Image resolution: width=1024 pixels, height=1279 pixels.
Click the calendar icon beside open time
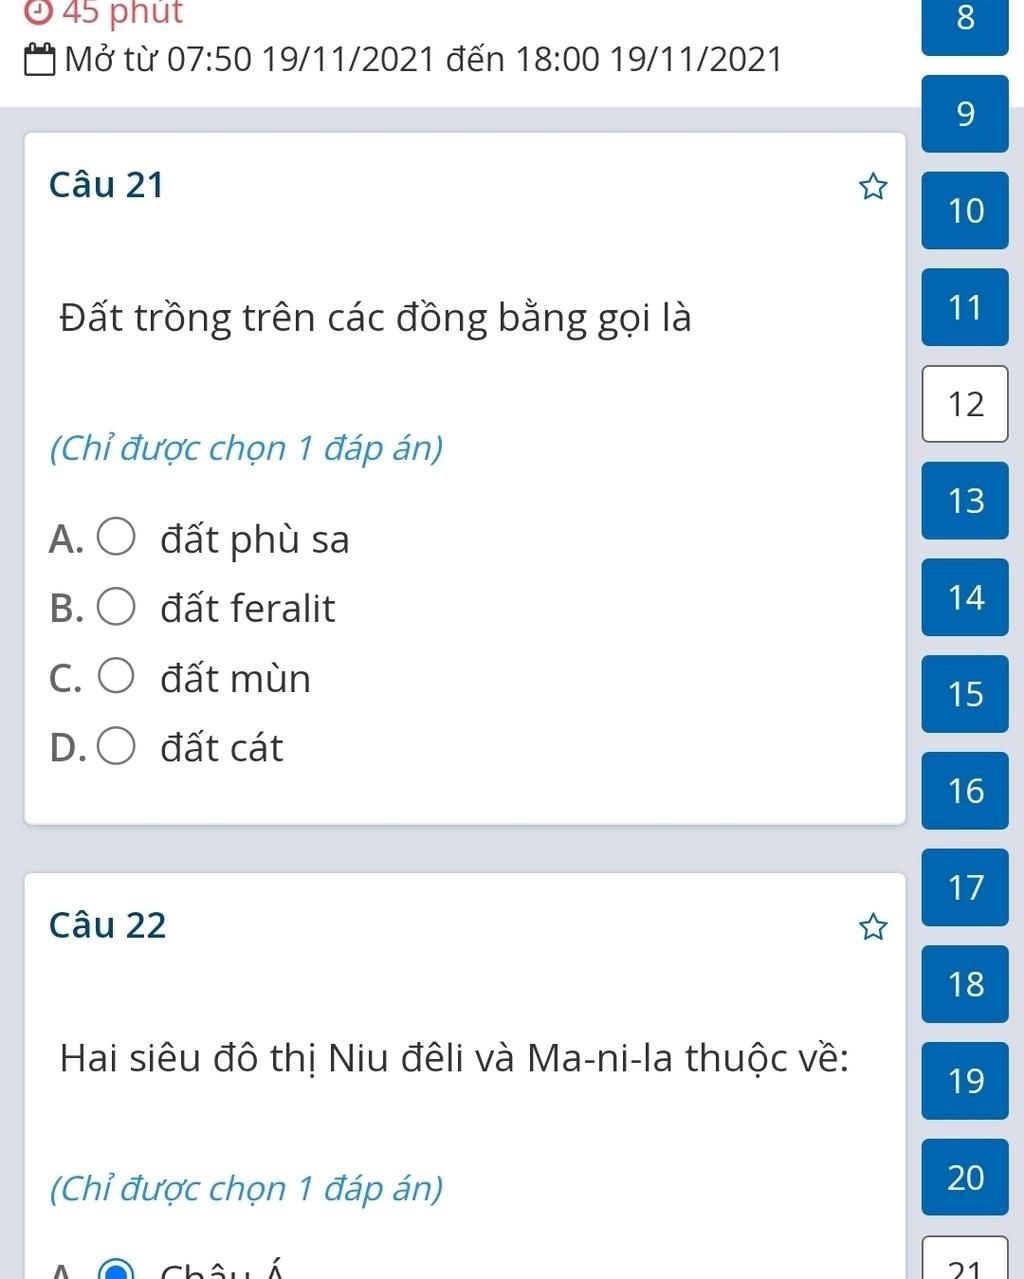[39, 60]
